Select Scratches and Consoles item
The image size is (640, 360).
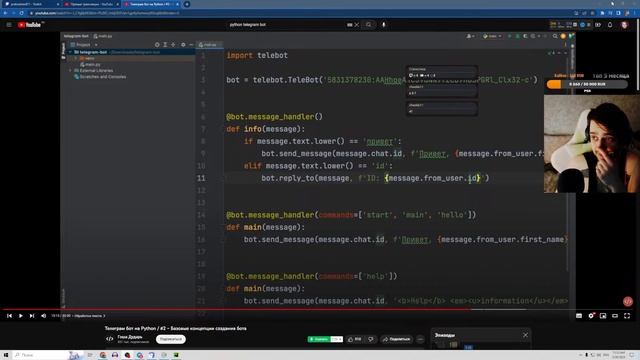pos(100,77)
